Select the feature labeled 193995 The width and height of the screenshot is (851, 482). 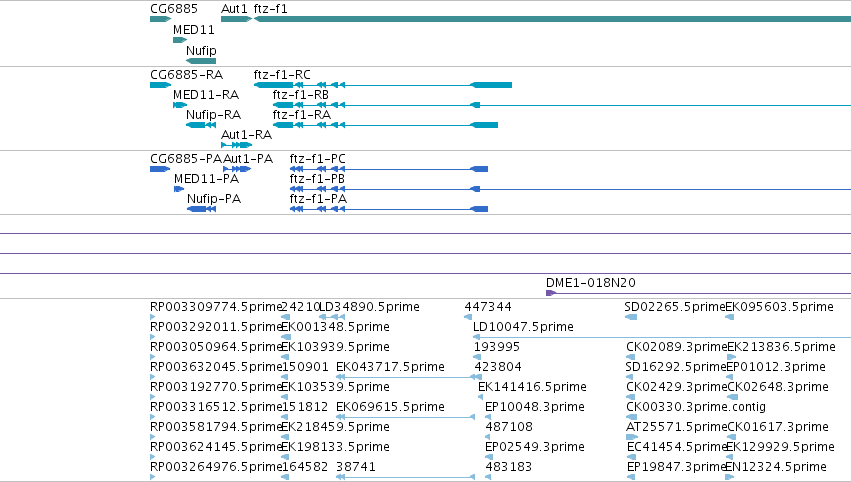pos(497,346)
